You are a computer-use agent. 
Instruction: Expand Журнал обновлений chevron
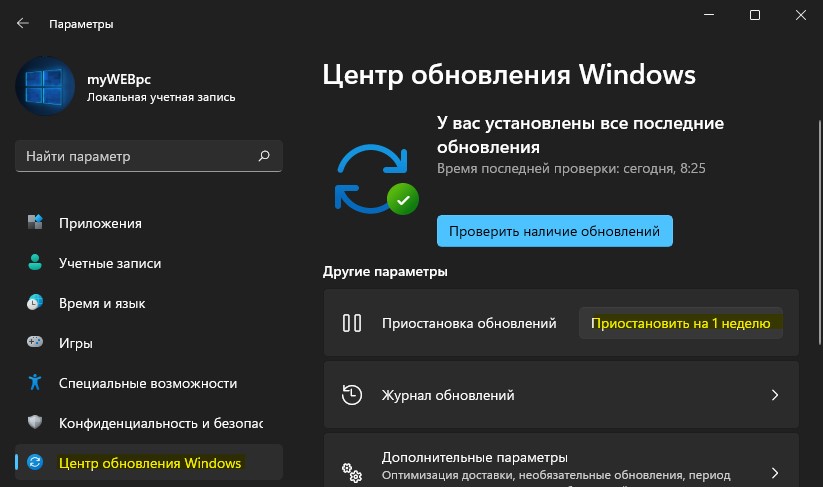click(x=775, y=395)
